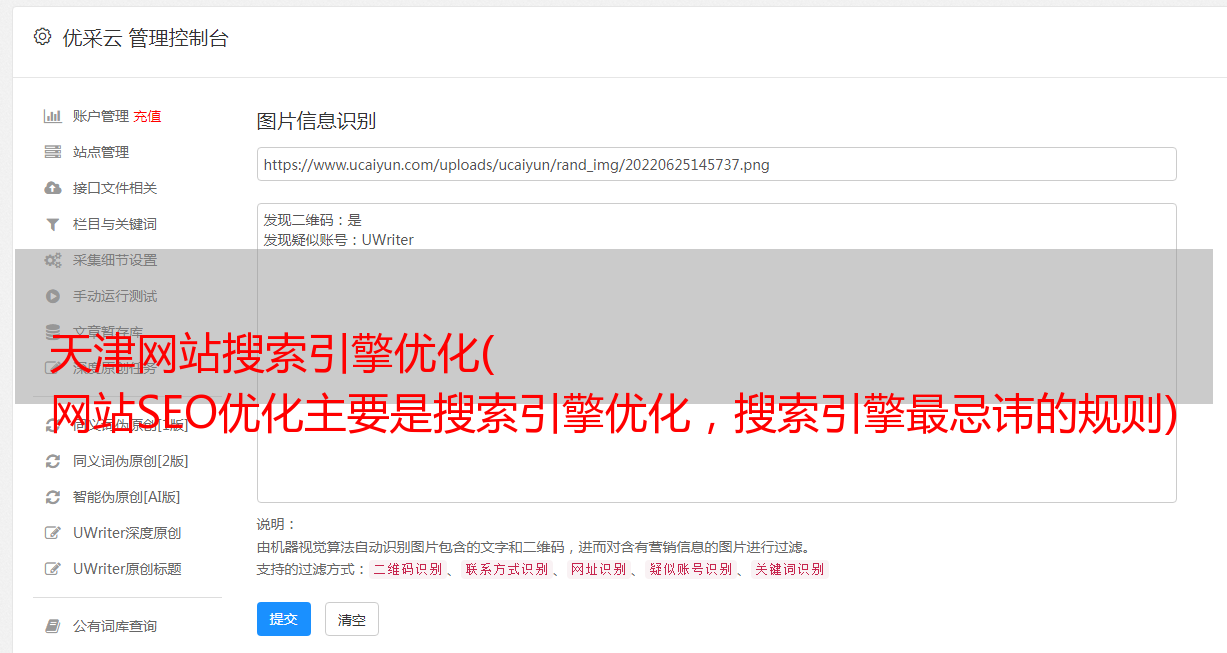Click the gears icon for 采集细节设置
Screen dimensions: 1227x653
[53, 260]
